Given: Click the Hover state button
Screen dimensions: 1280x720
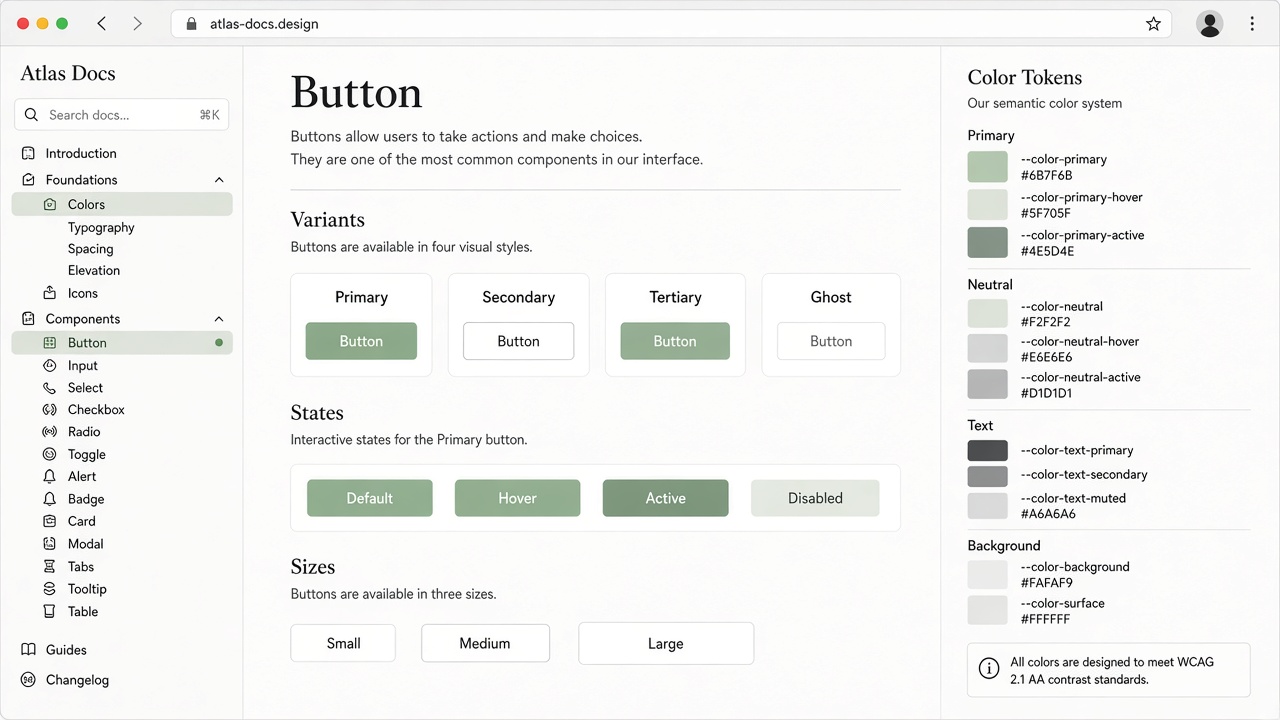Looking at the screenshot, I should click(x=517, y=498).
